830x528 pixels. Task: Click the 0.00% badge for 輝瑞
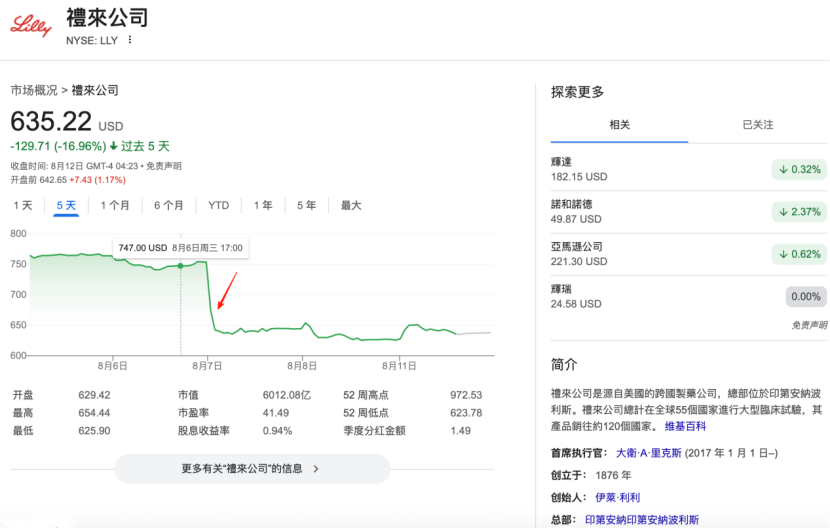pos(806,297)
